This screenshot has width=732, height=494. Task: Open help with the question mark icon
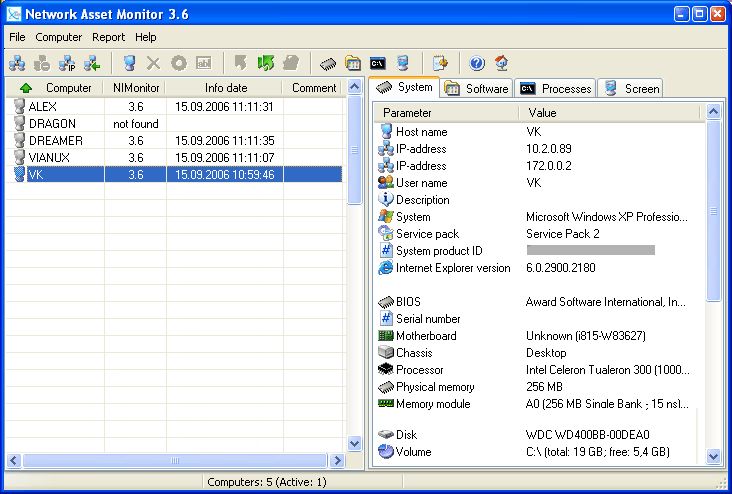477,63
